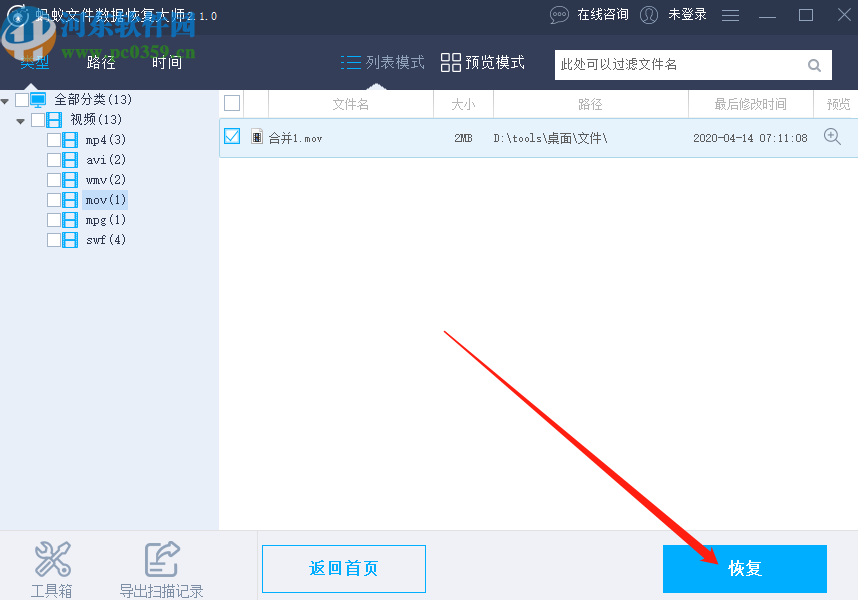
Task: Click the 未登录 user account icon
Action: point(648,15)
